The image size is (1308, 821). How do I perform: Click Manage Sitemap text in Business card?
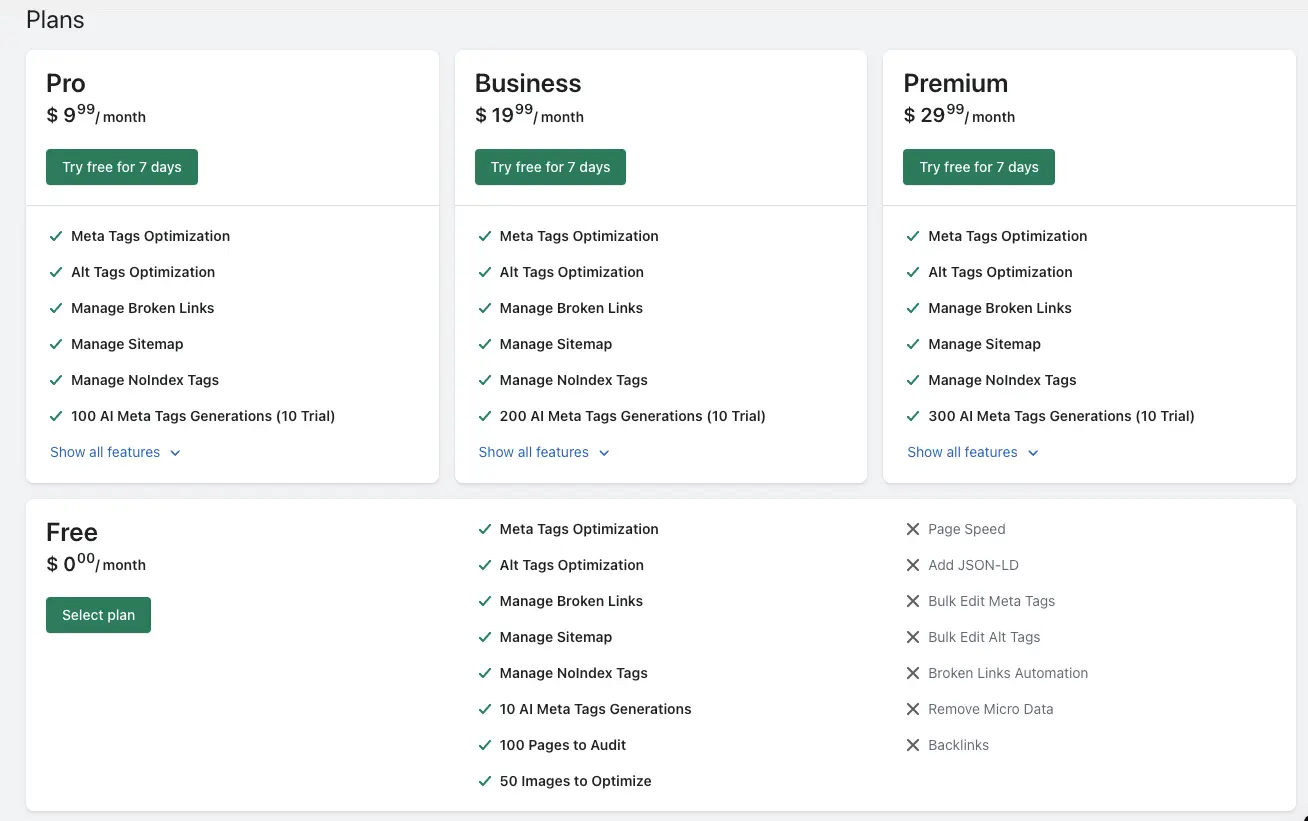coord(556,344)
